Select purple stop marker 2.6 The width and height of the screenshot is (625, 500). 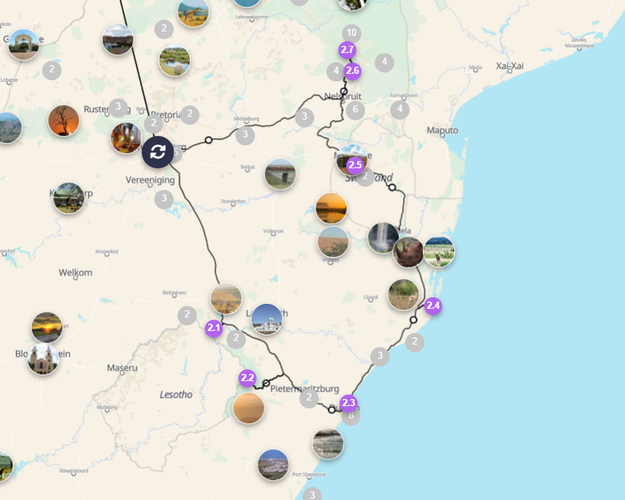coord(352,71)
